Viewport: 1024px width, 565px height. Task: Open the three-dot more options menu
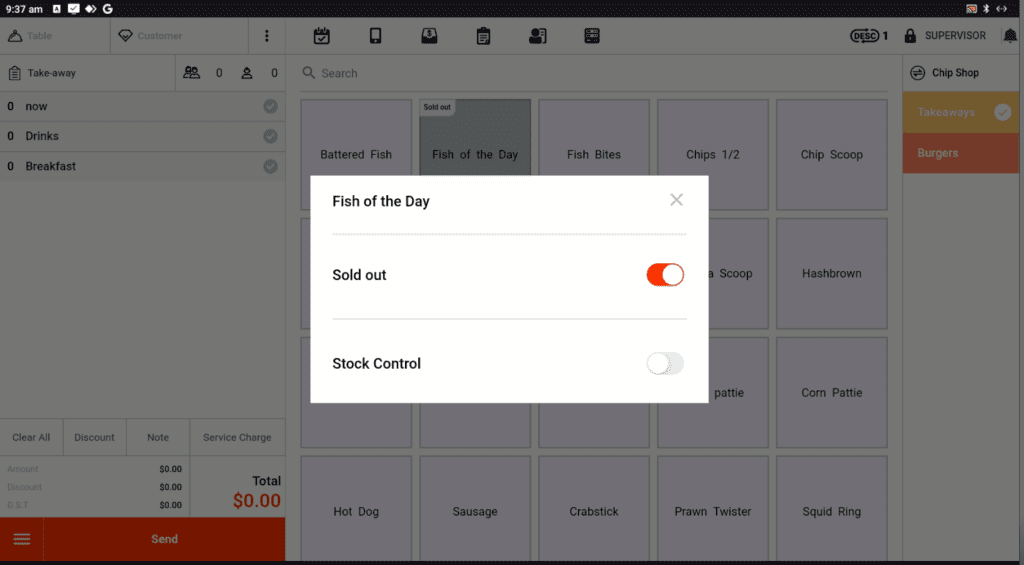click(266, 36)
